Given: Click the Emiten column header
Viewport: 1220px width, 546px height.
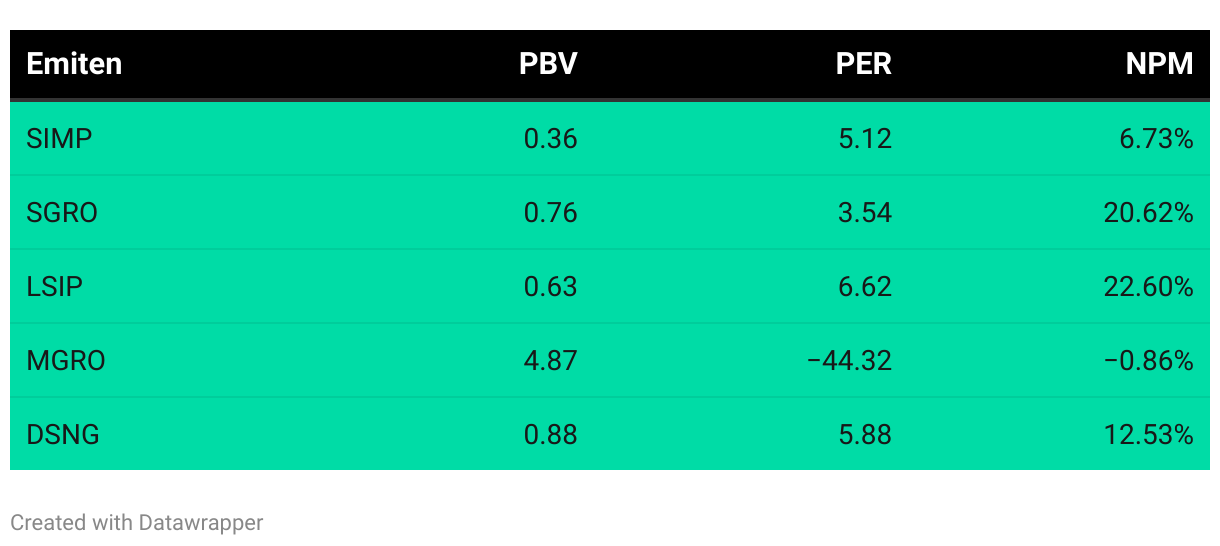Looking at the screenshot, I should [74, 64].
